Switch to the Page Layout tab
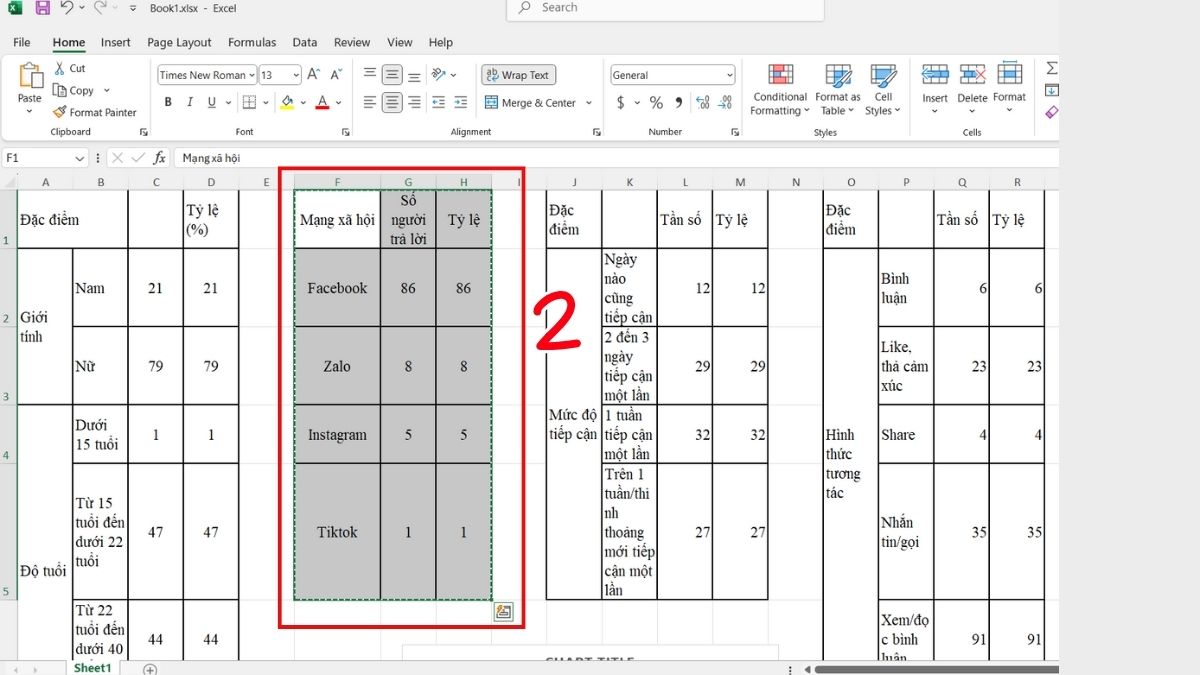 (179, 42)
